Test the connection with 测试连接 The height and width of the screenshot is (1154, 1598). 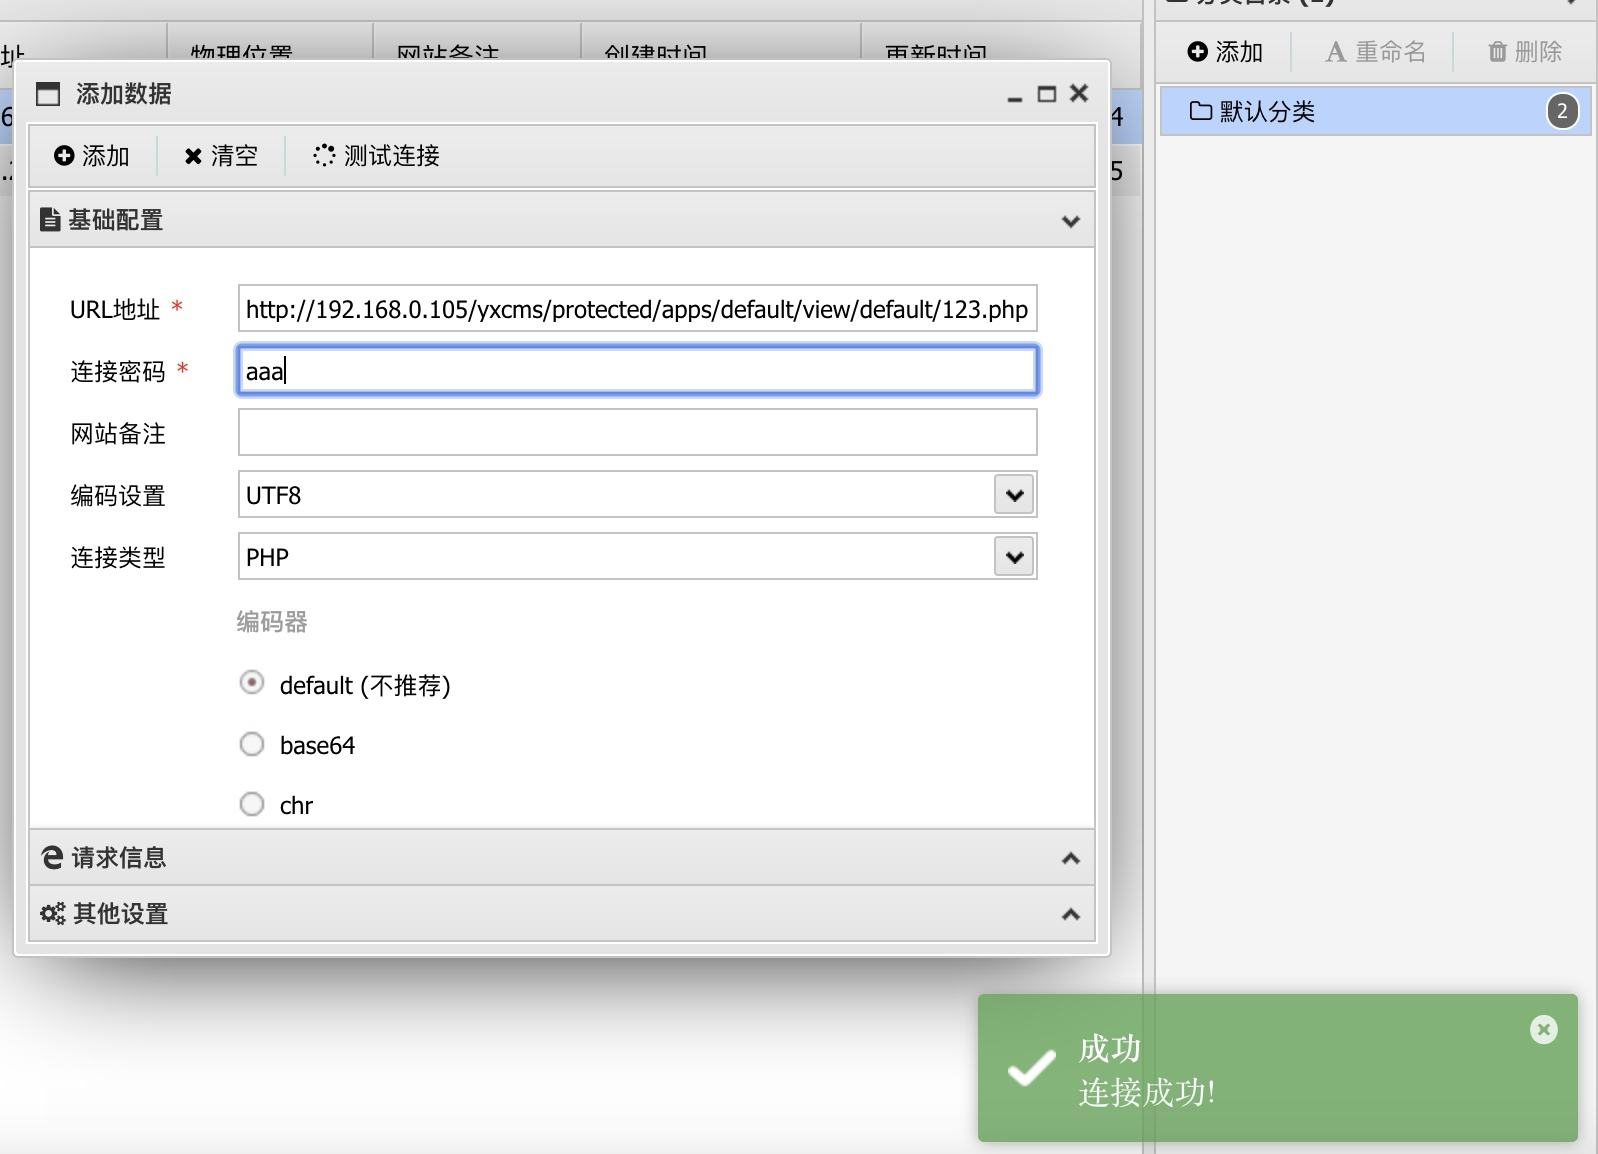[377, 156]
